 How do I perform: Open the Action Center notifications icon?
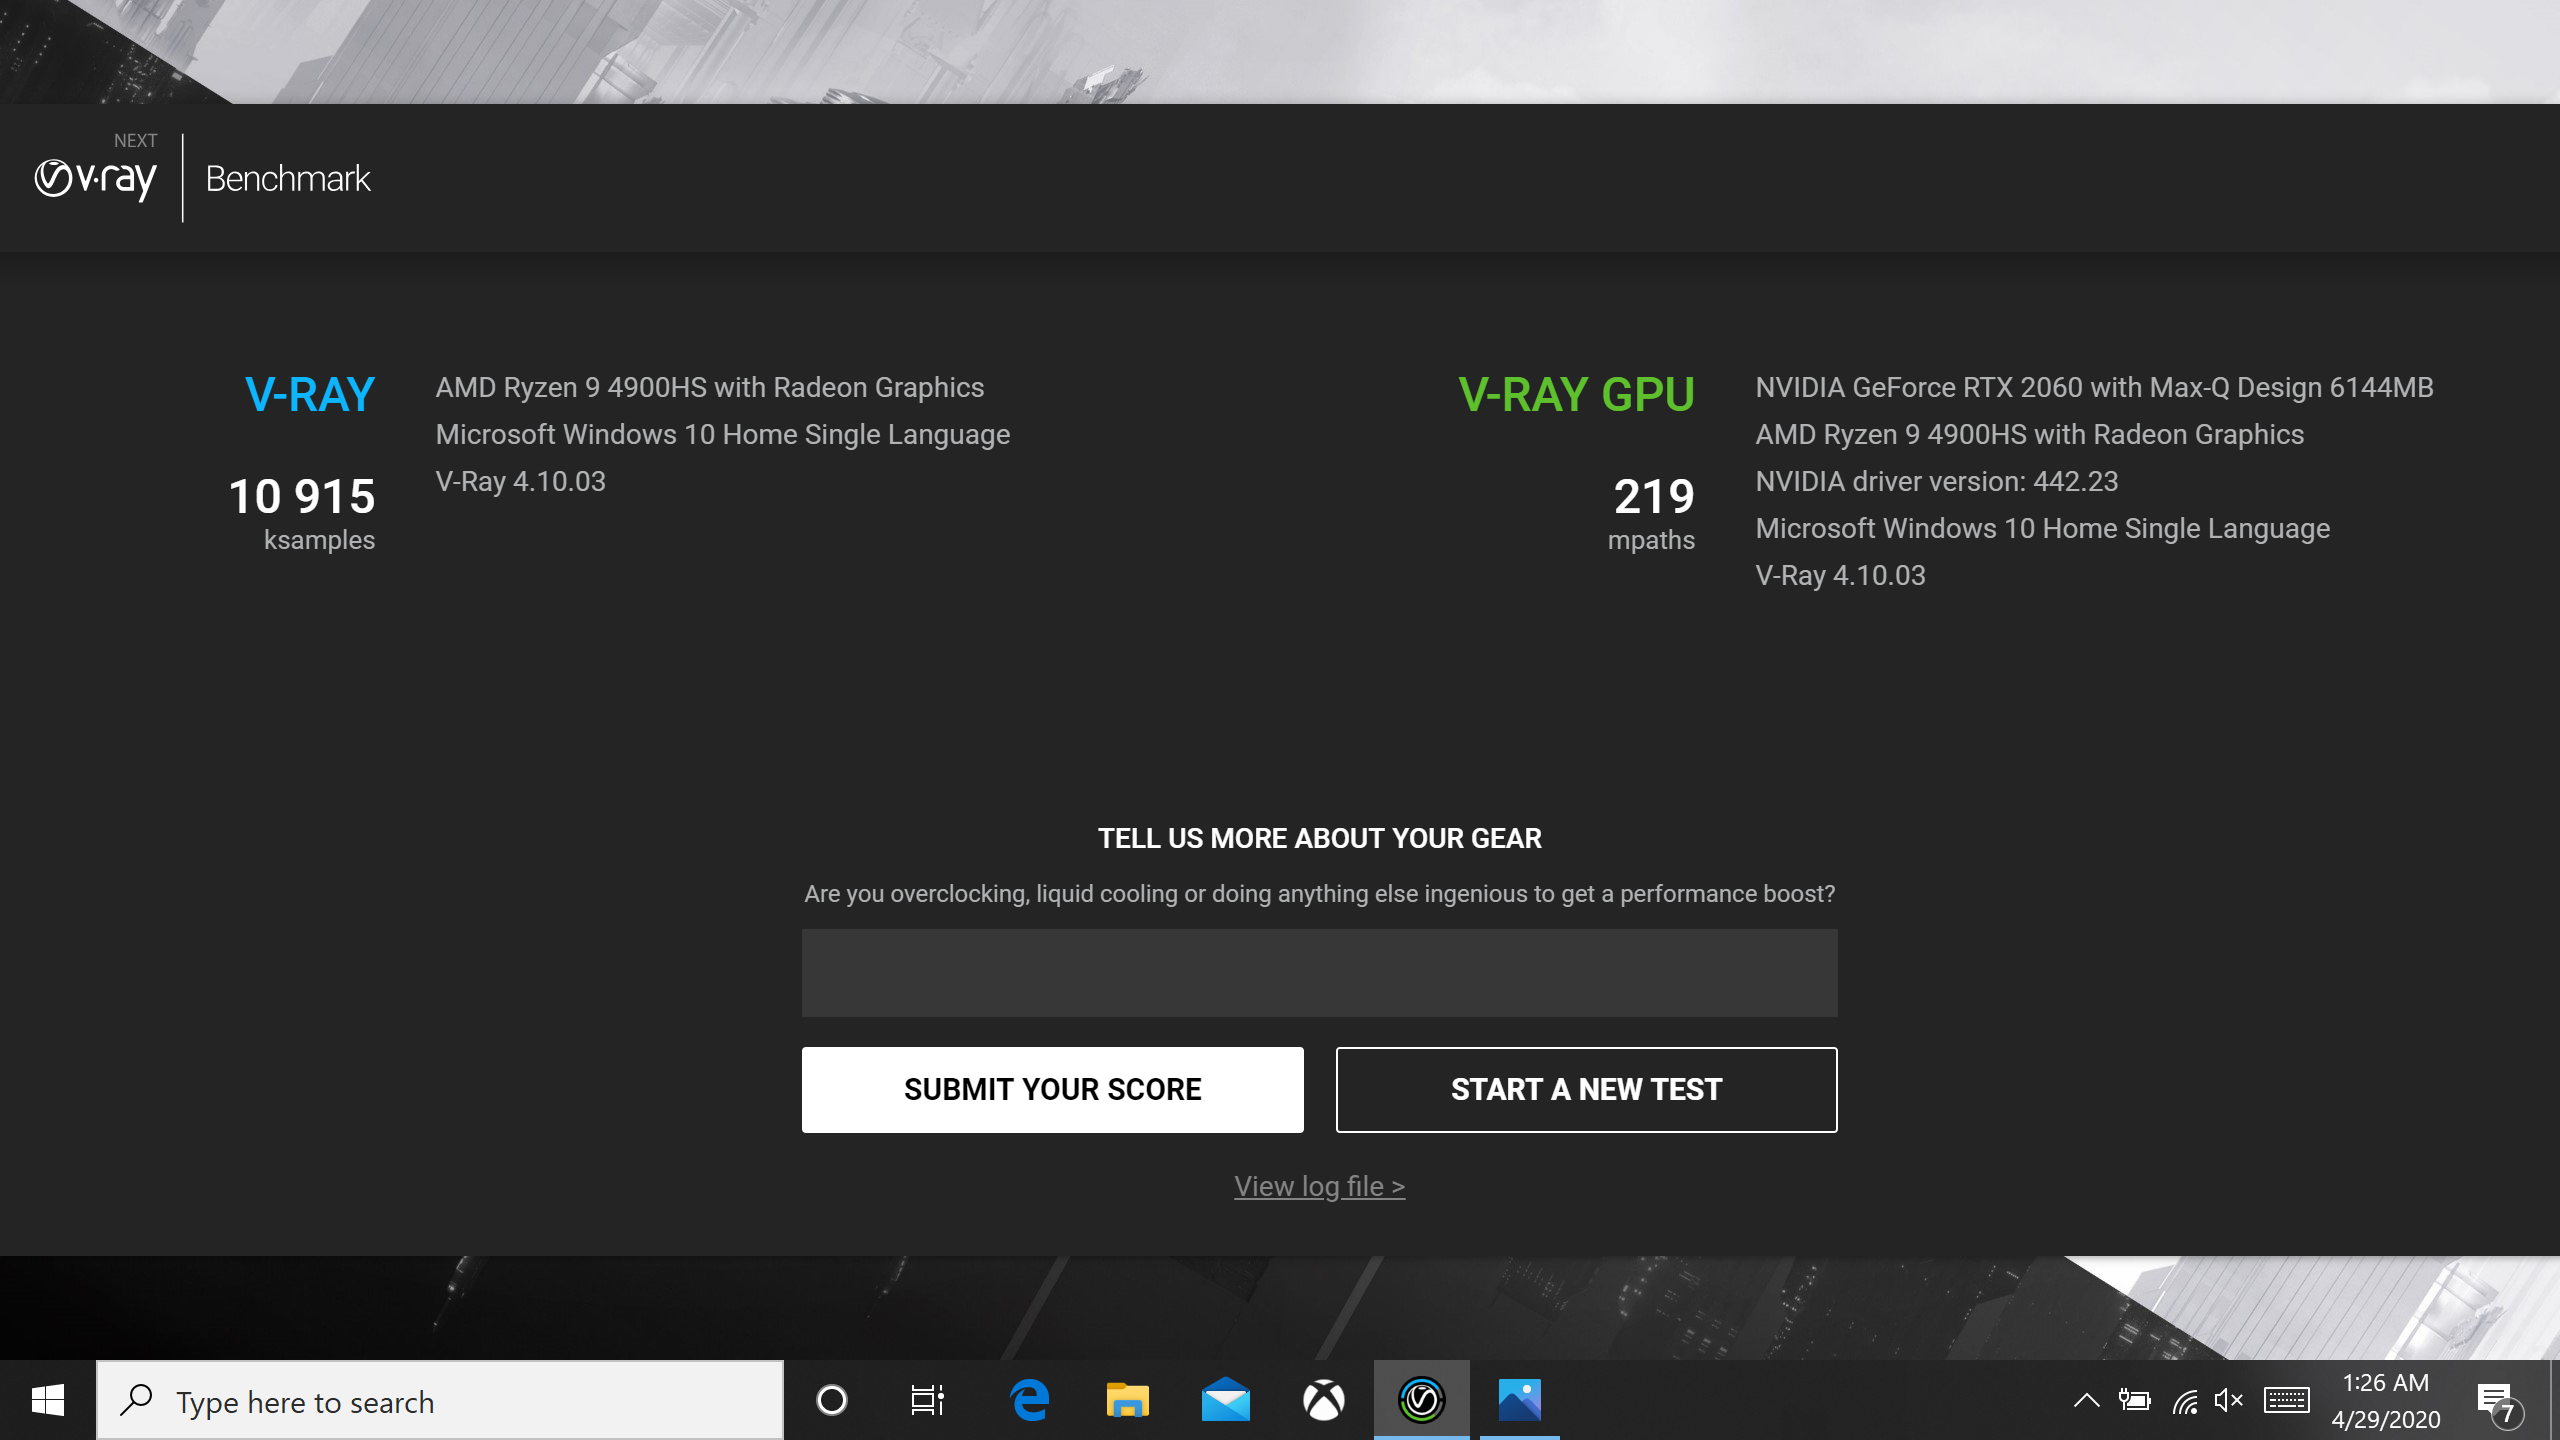(x=2500, y=1402)
